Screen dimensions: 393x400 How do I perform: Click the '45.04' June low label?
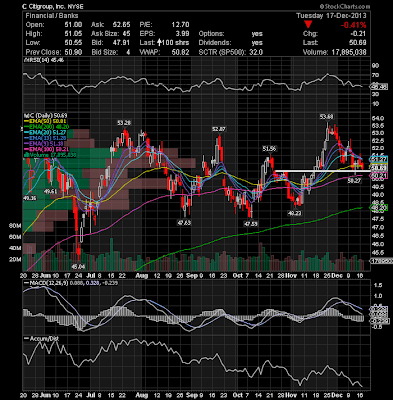pyautogui.click(x=78, y=267)
